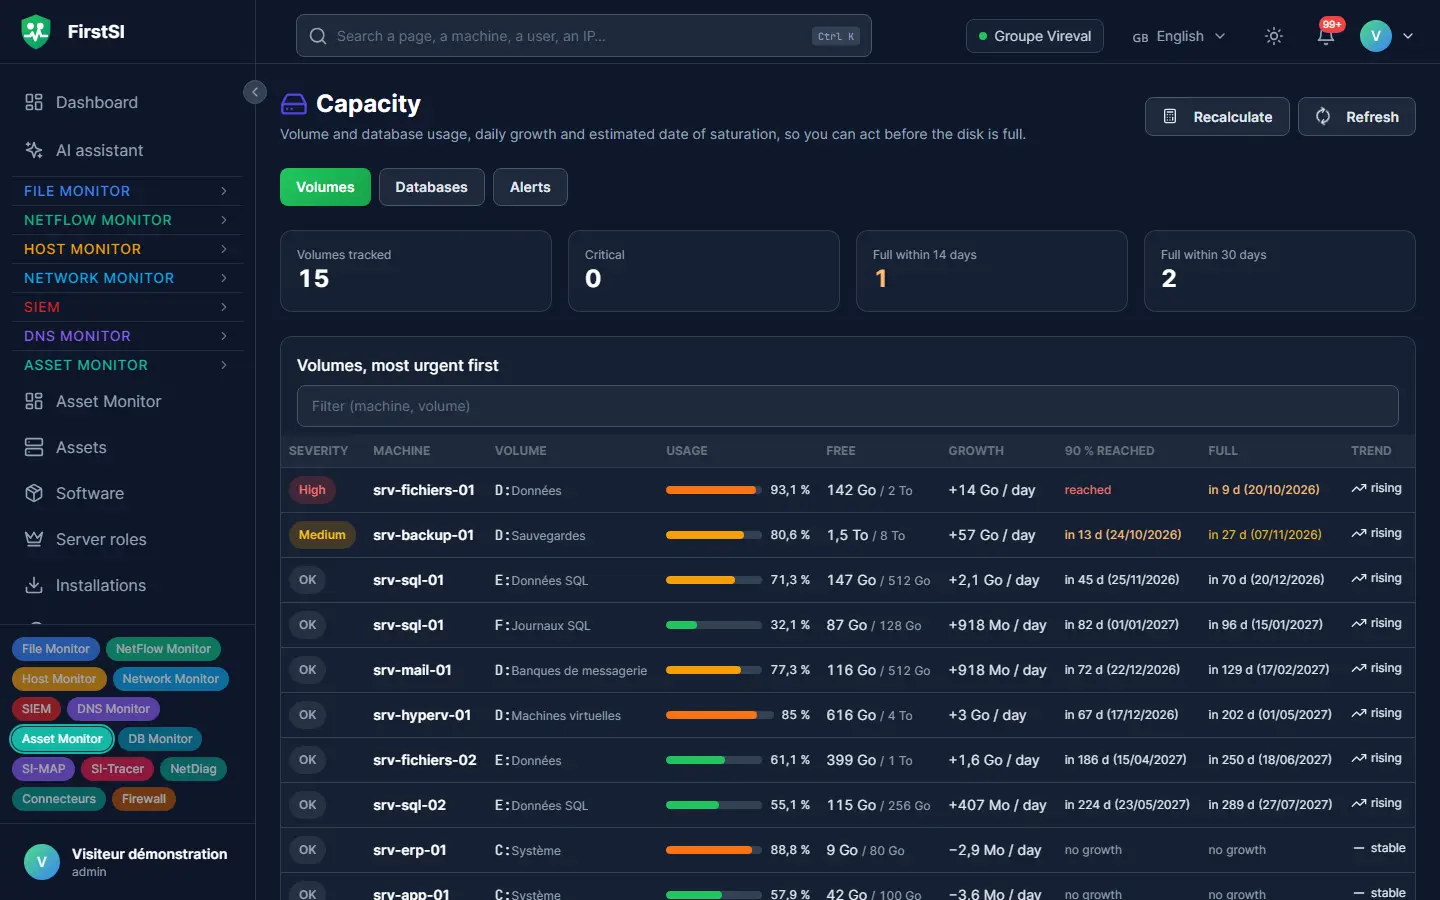Collapse the sidebar with the arrow icon

tap(255, 92)
